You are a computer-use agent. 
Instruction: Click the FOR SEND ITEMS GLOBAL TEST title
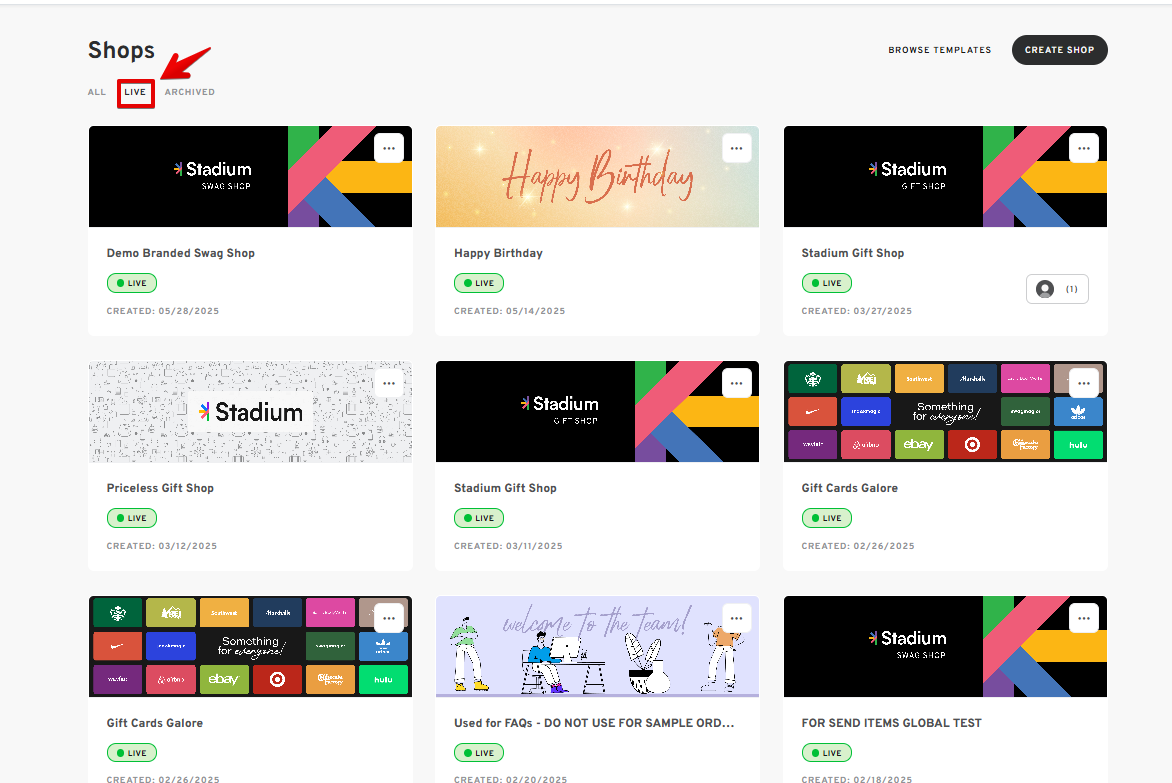[x=891, y=723]
